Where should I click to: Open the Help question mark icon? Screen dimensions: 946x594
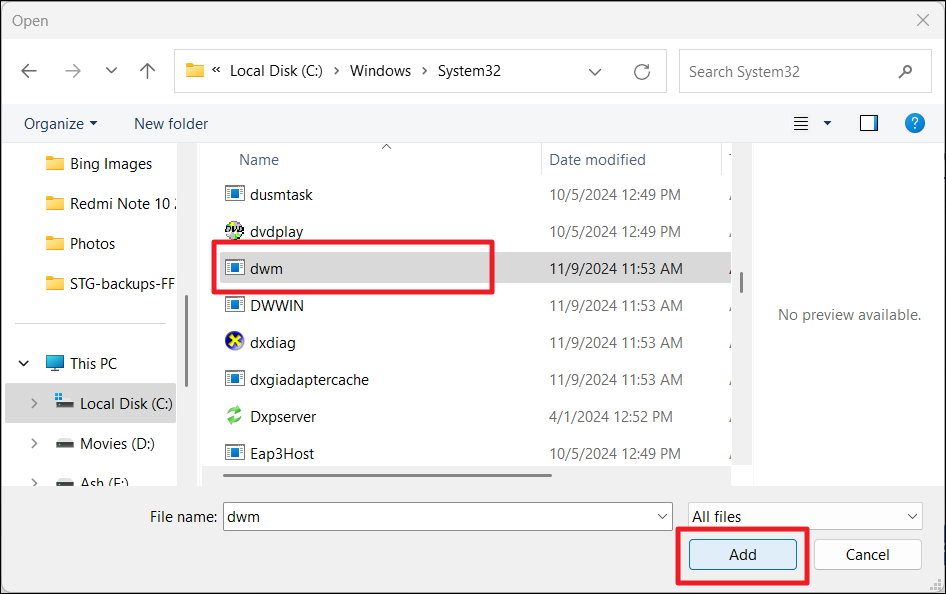click(914, 123)
